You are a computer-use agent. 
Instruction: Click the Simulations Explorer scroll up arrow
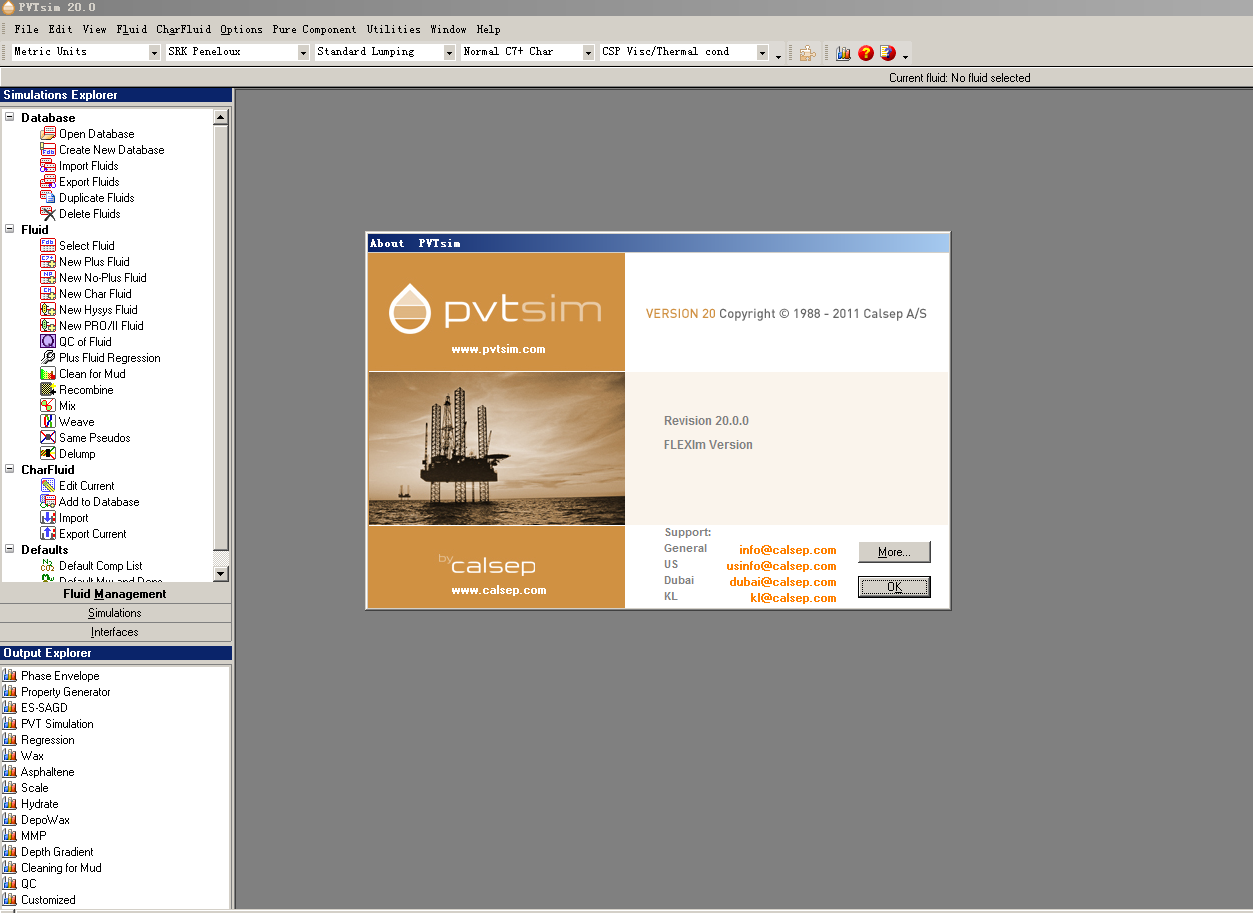pos(221,117)
